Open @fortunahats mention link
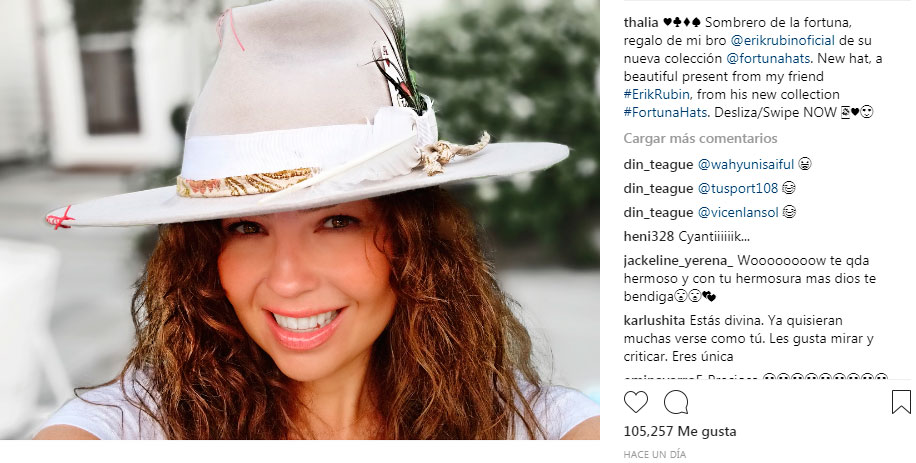The height and width of the screenshot is (463, 916). 768,58
